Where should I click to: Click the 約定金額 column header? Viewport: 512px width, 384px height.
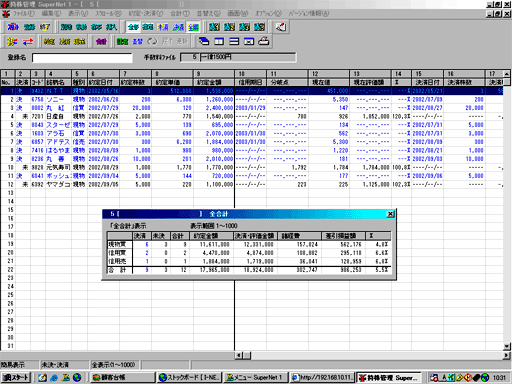point(214,82)
